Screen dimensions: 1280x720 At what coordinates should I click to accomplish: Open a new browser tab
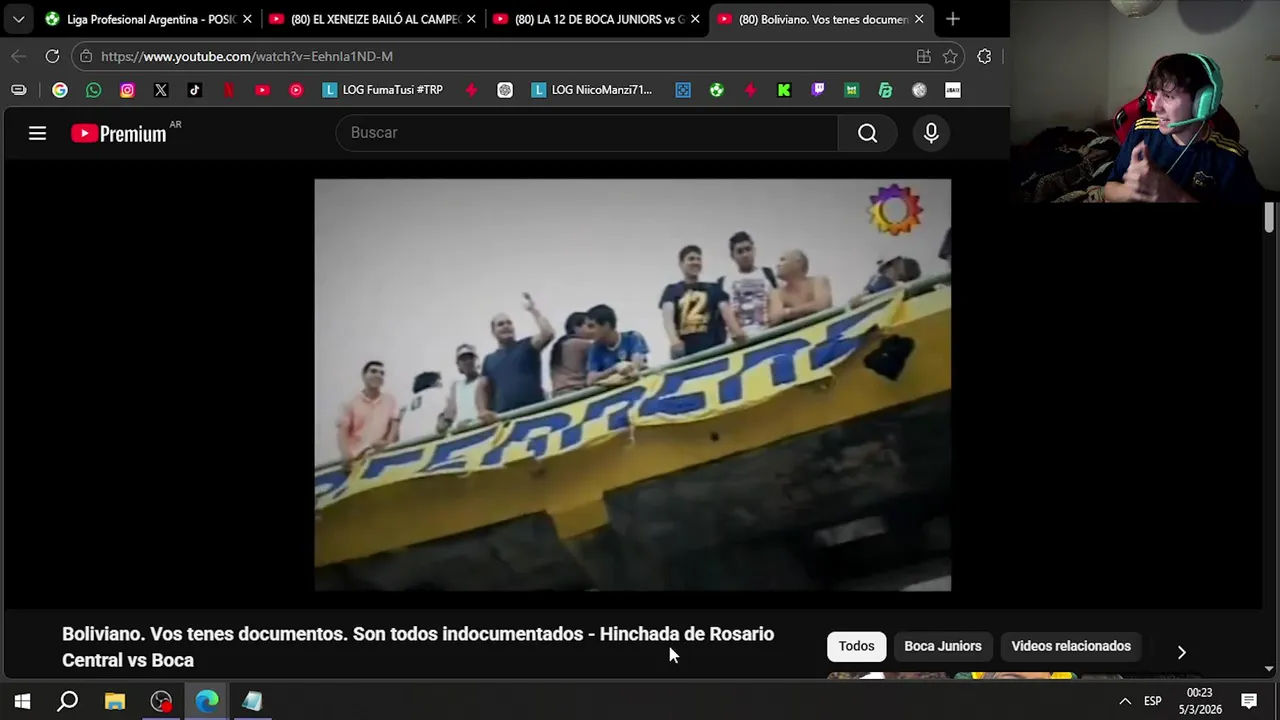(952, 19)
